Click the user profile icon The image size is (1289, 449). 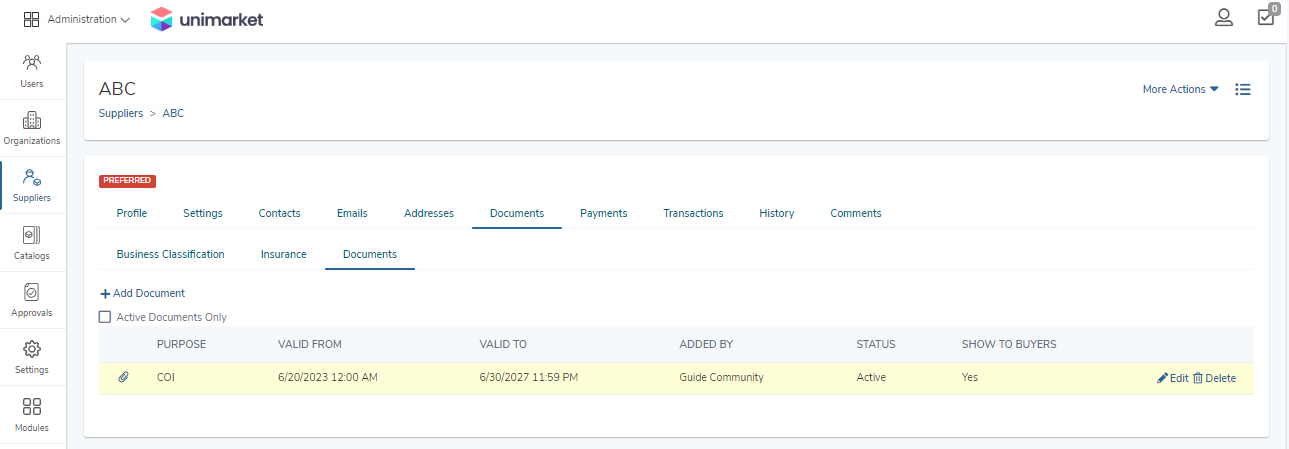[x=1224, y=17]
